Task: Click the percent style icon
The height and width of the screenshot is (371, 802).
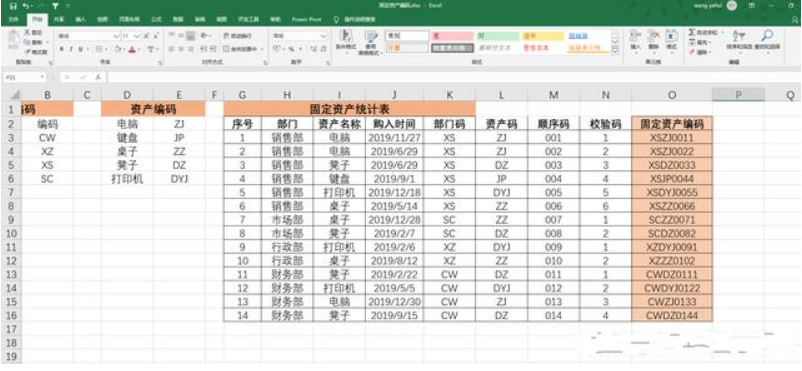Action: tap(292, 49)
